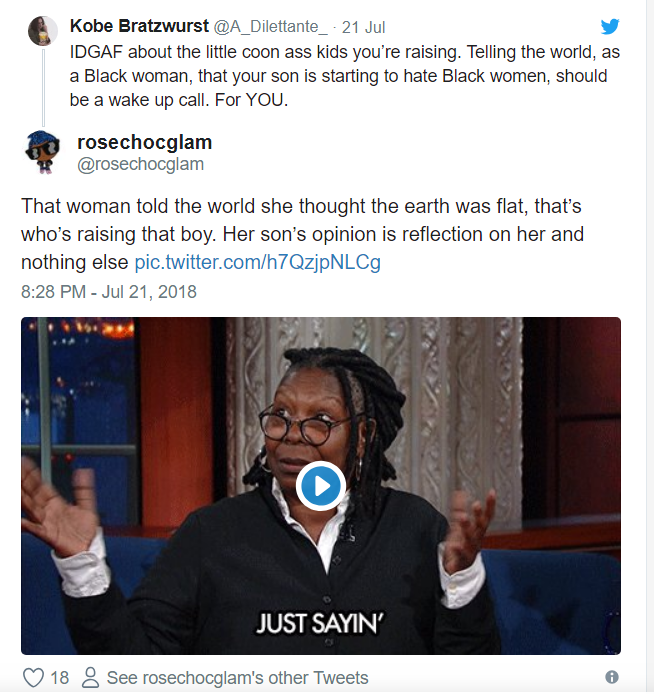Click the 21 Jul date on the parent tweet

[363, 27]
